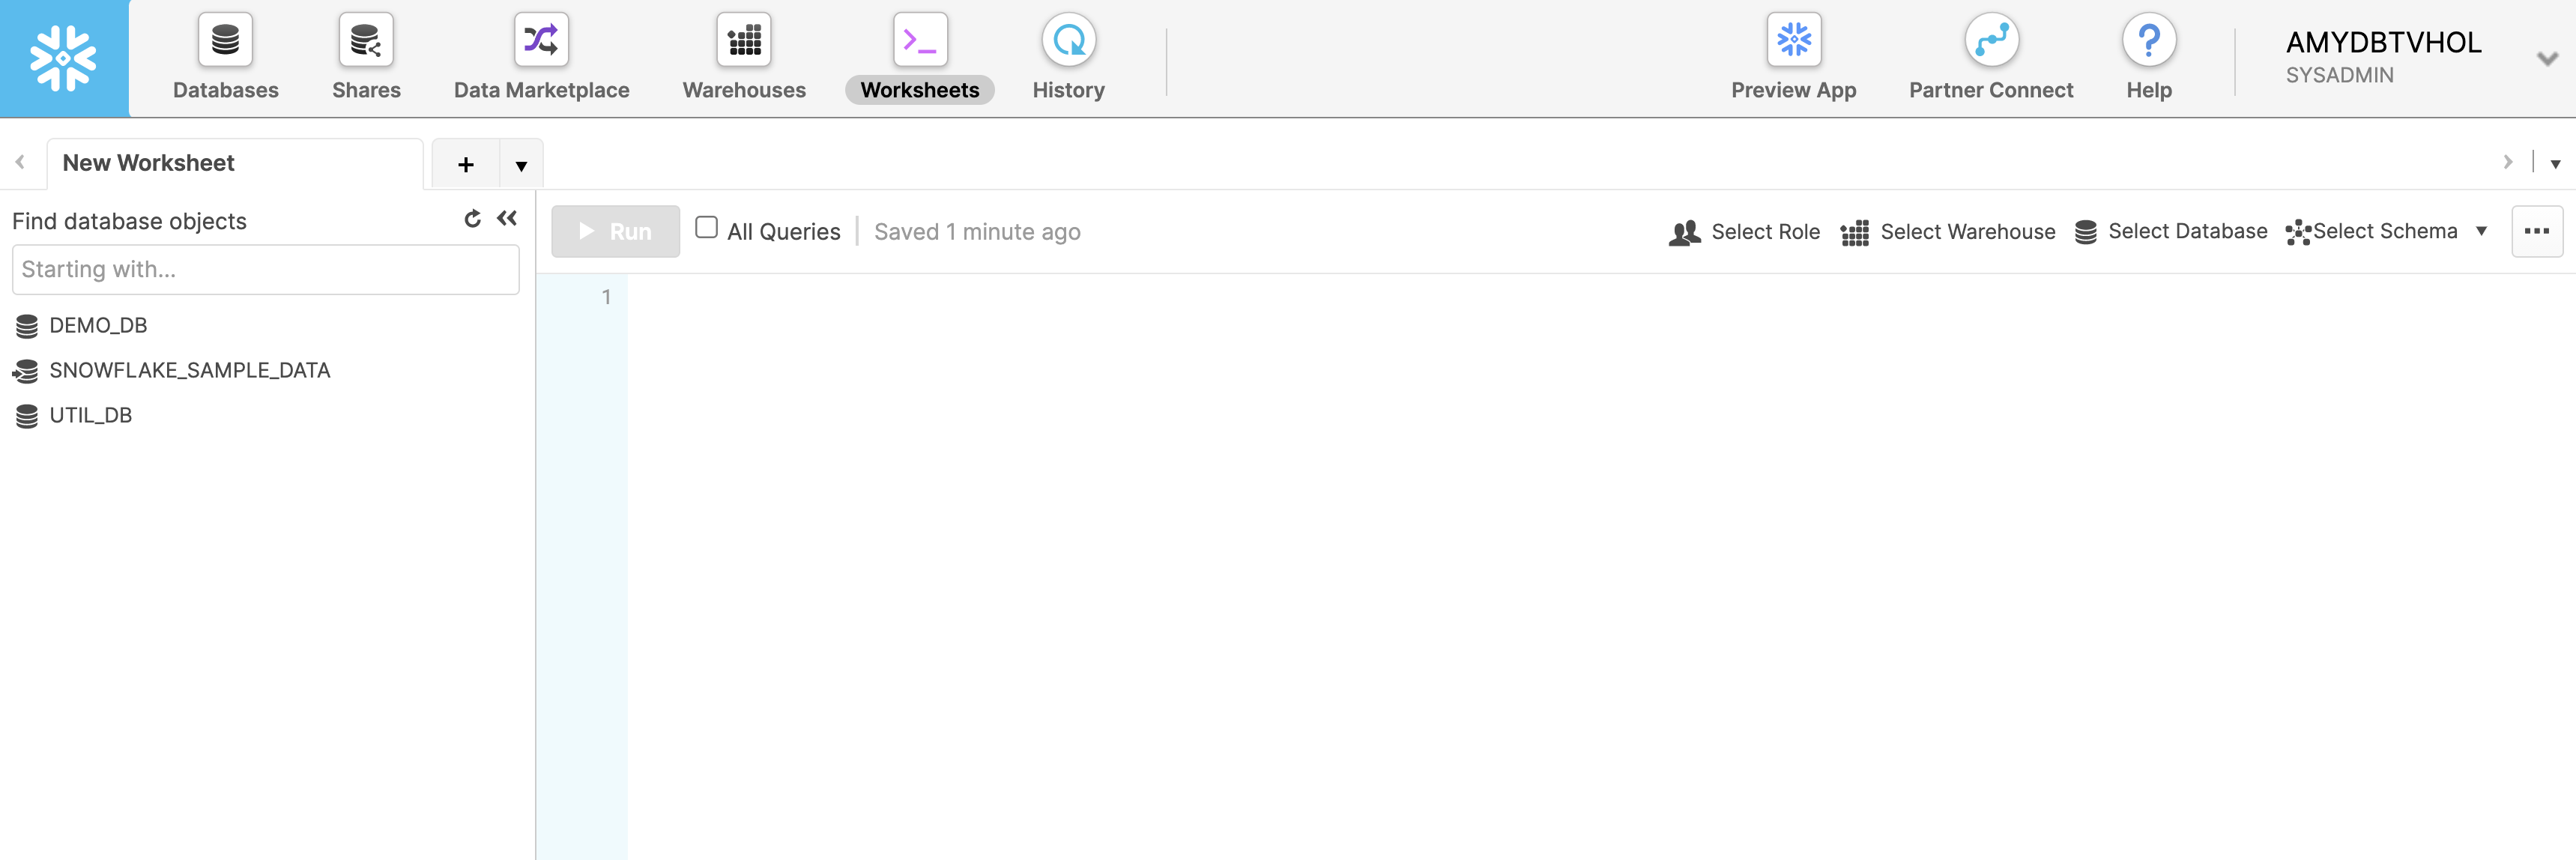Click the History icon in top nav
2576x860 pixels.
[x=1068, y=41]
